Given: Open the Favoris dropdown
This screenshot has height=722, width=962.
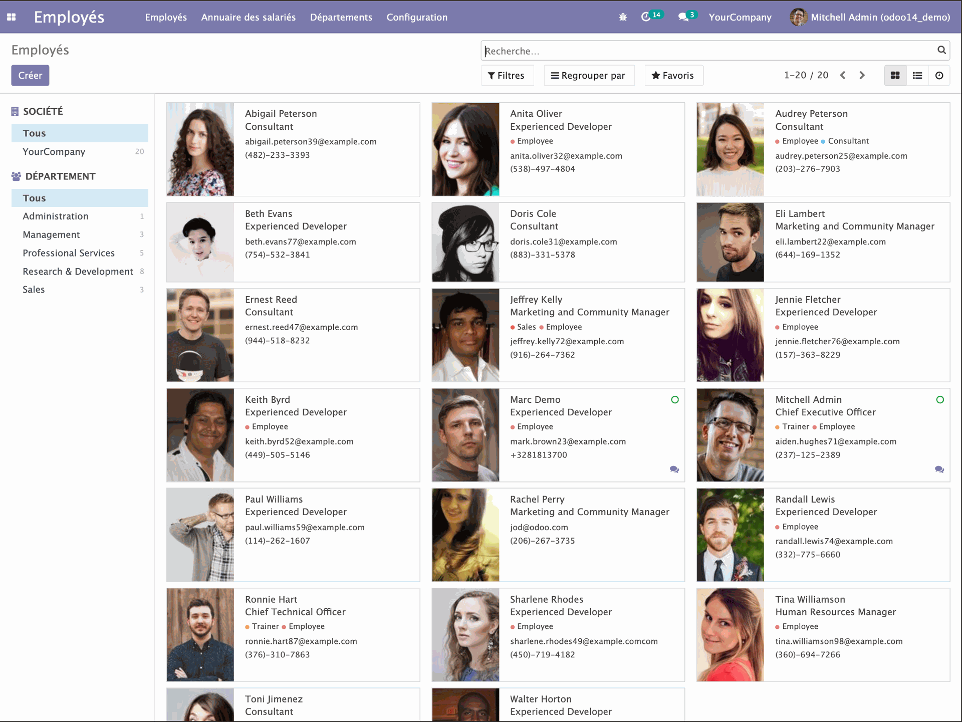Looking at the screenshot, I should [673, 75].
